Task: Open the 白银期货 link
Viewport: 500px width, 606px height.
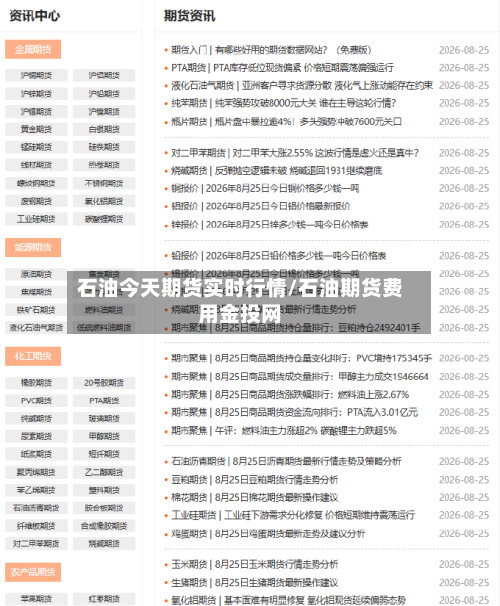Action: pyautogui.click(x=104, y=129)
